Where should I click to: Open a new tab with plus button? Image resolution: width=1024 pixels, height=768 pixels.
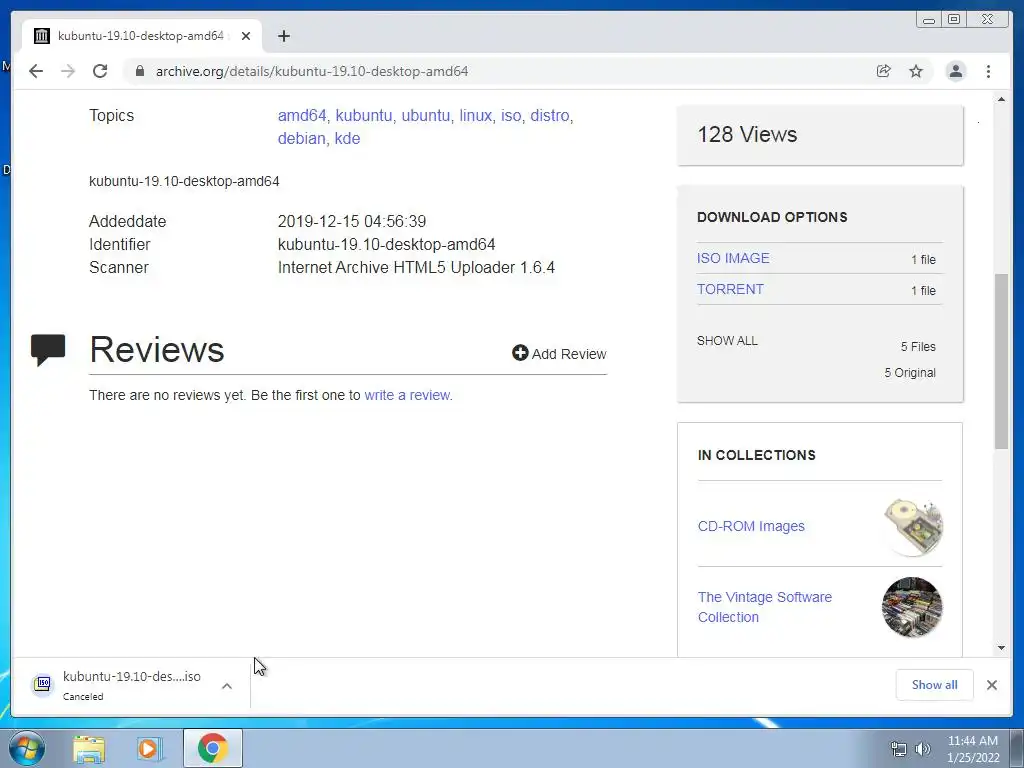pyautogui.click(x=283, y=36)
